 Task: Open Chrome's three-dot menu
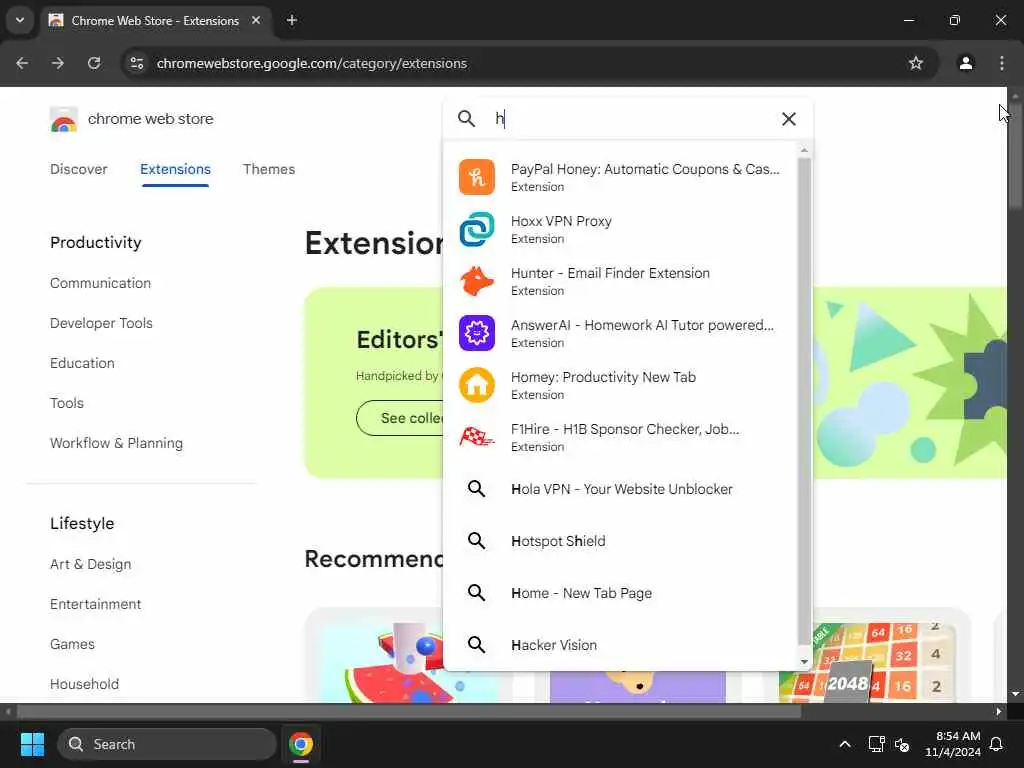click(x=1002, y=63)
